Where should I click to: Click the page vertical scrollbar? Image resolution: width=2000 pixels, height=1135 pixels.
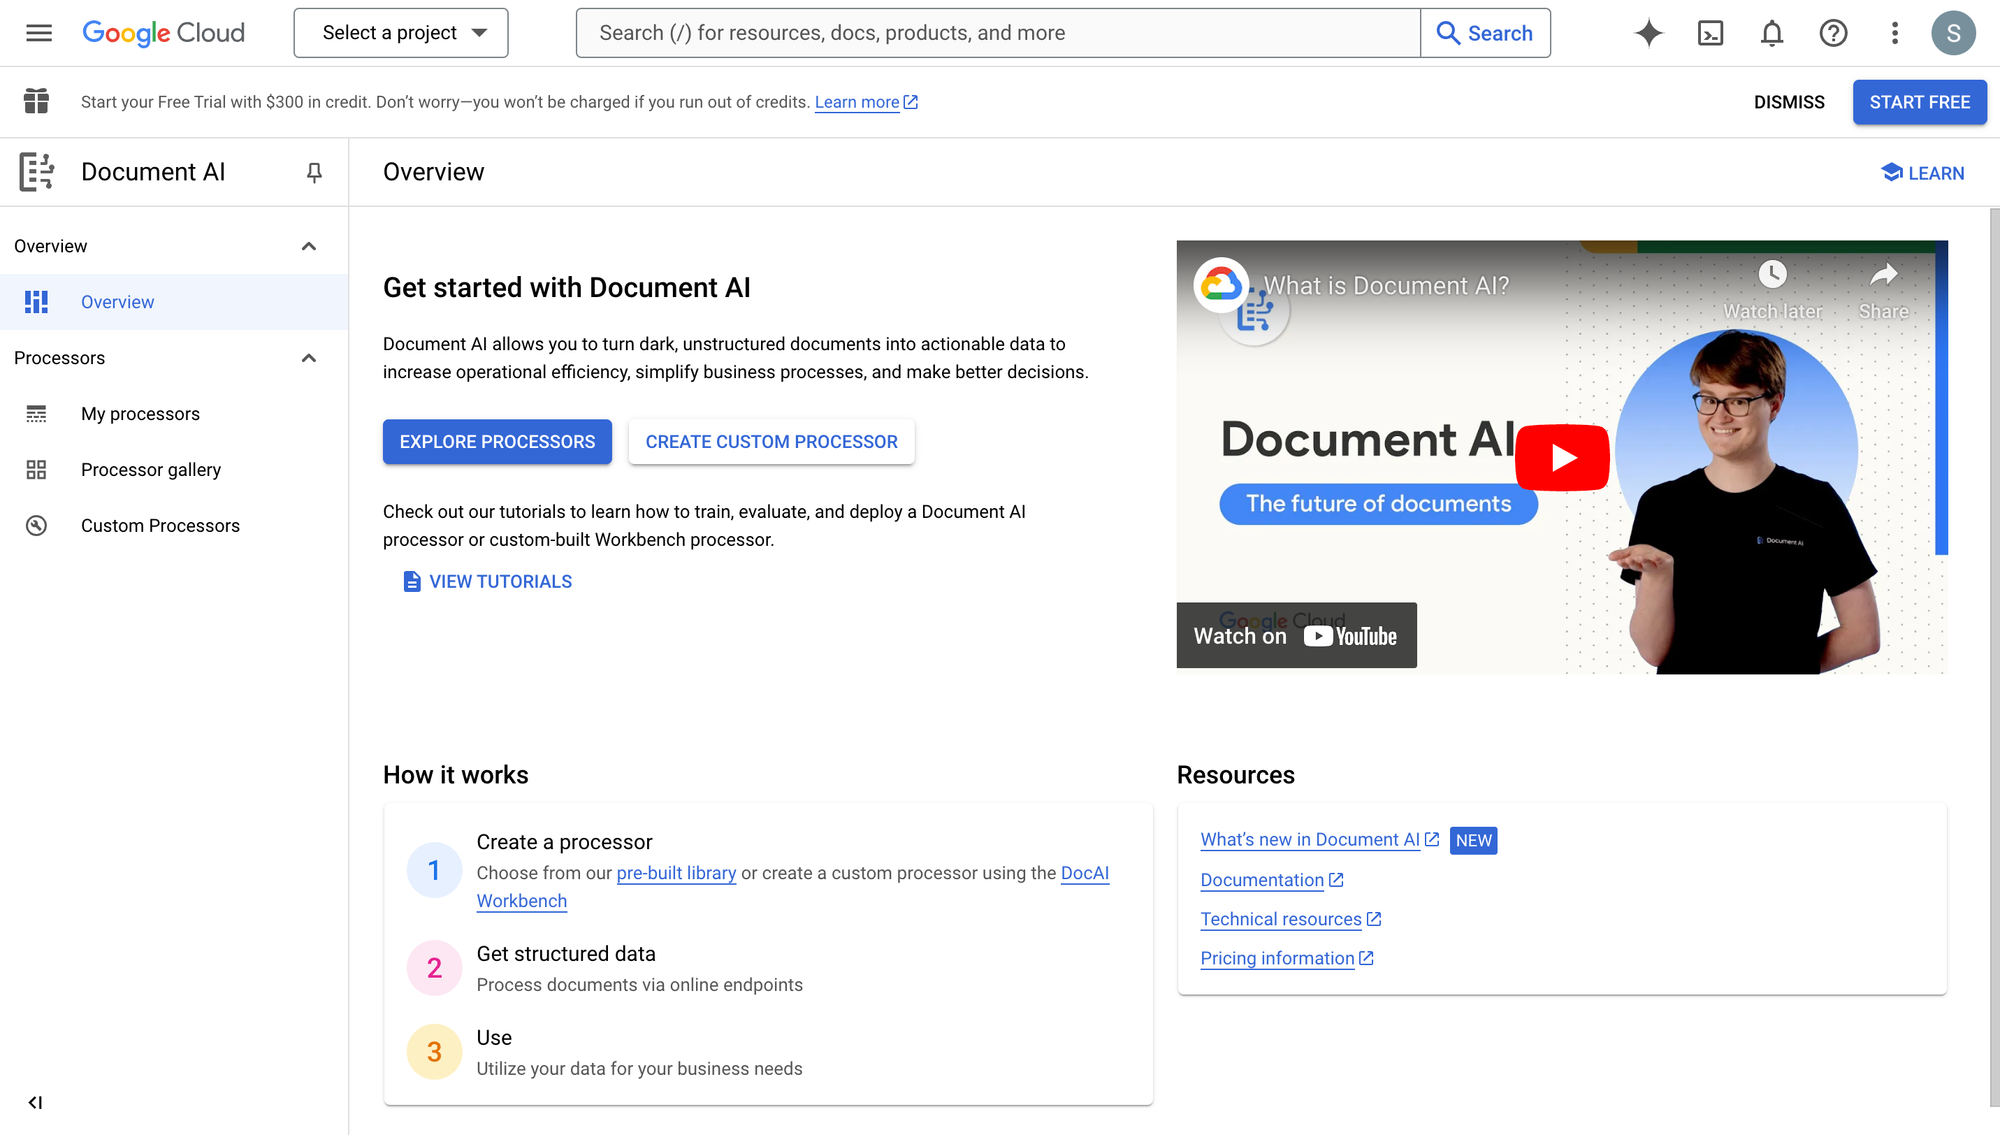pos(1994,657)
